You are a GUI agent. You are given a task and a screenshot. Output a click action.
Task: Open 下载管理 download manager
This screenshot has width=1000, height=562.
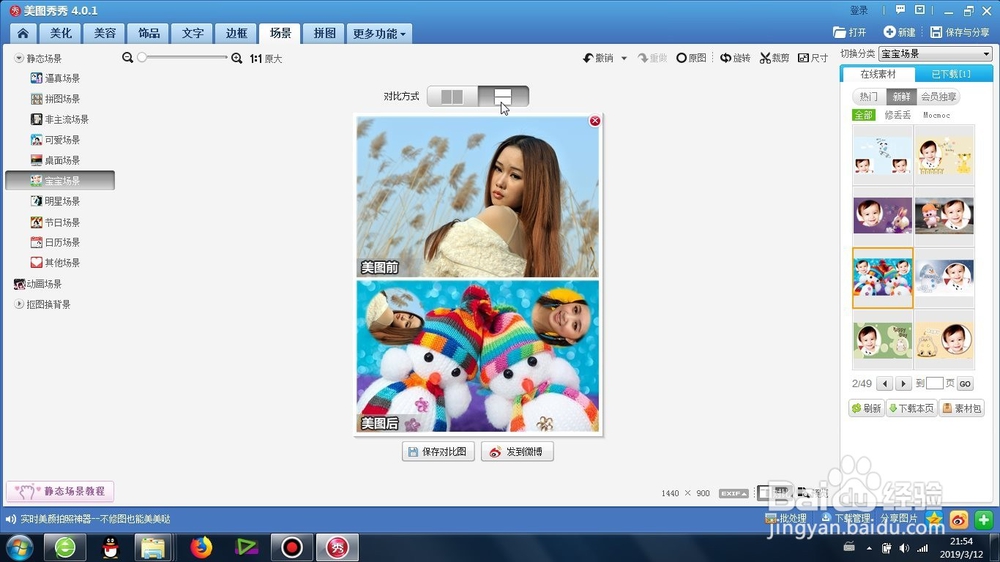pyautogui.click(x=846, y=518)
